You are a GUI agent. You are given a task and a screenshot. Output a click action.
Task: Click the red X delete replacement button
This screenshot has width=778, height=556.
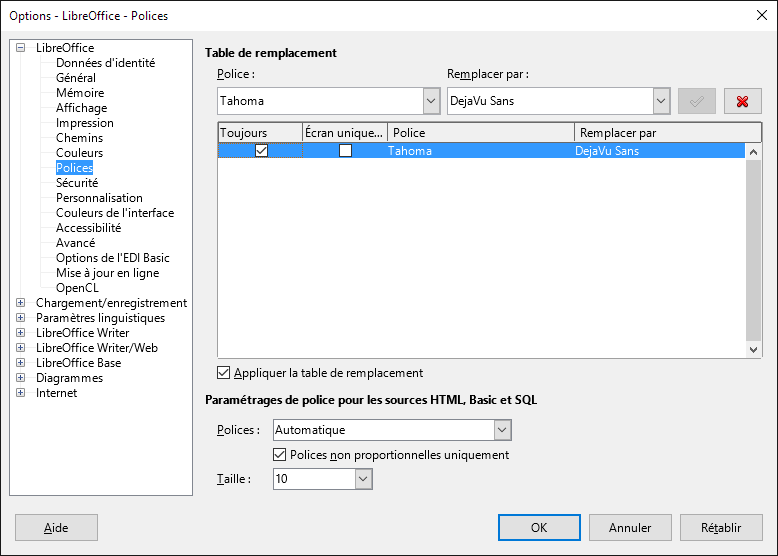point(742,101)
